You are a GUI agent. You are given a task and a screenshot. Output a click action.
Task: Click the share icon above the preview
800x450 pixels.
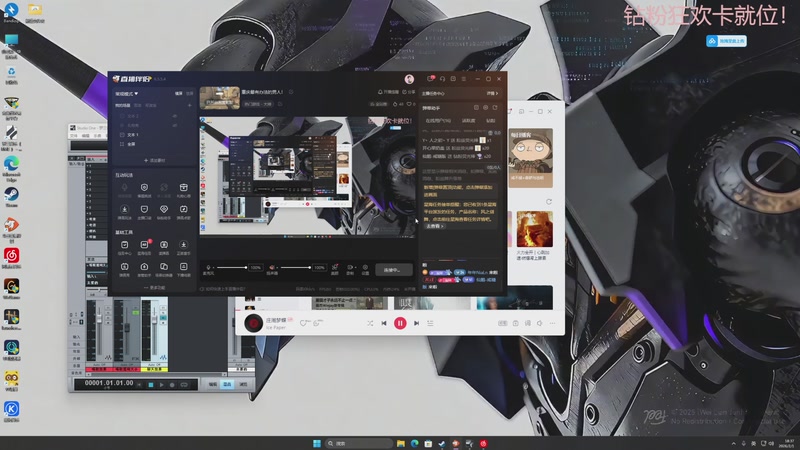[405, 92]
